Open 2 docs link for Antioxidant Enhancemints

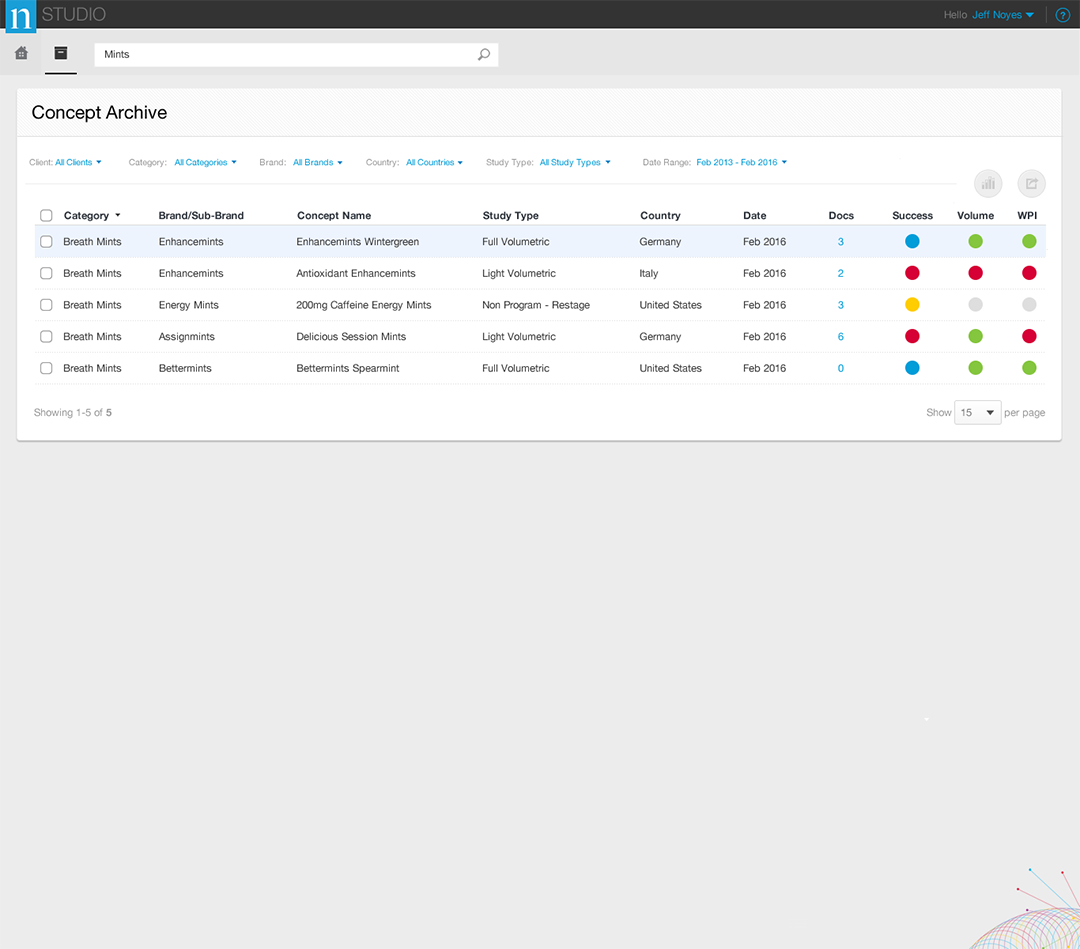click(x=840, y=273)
